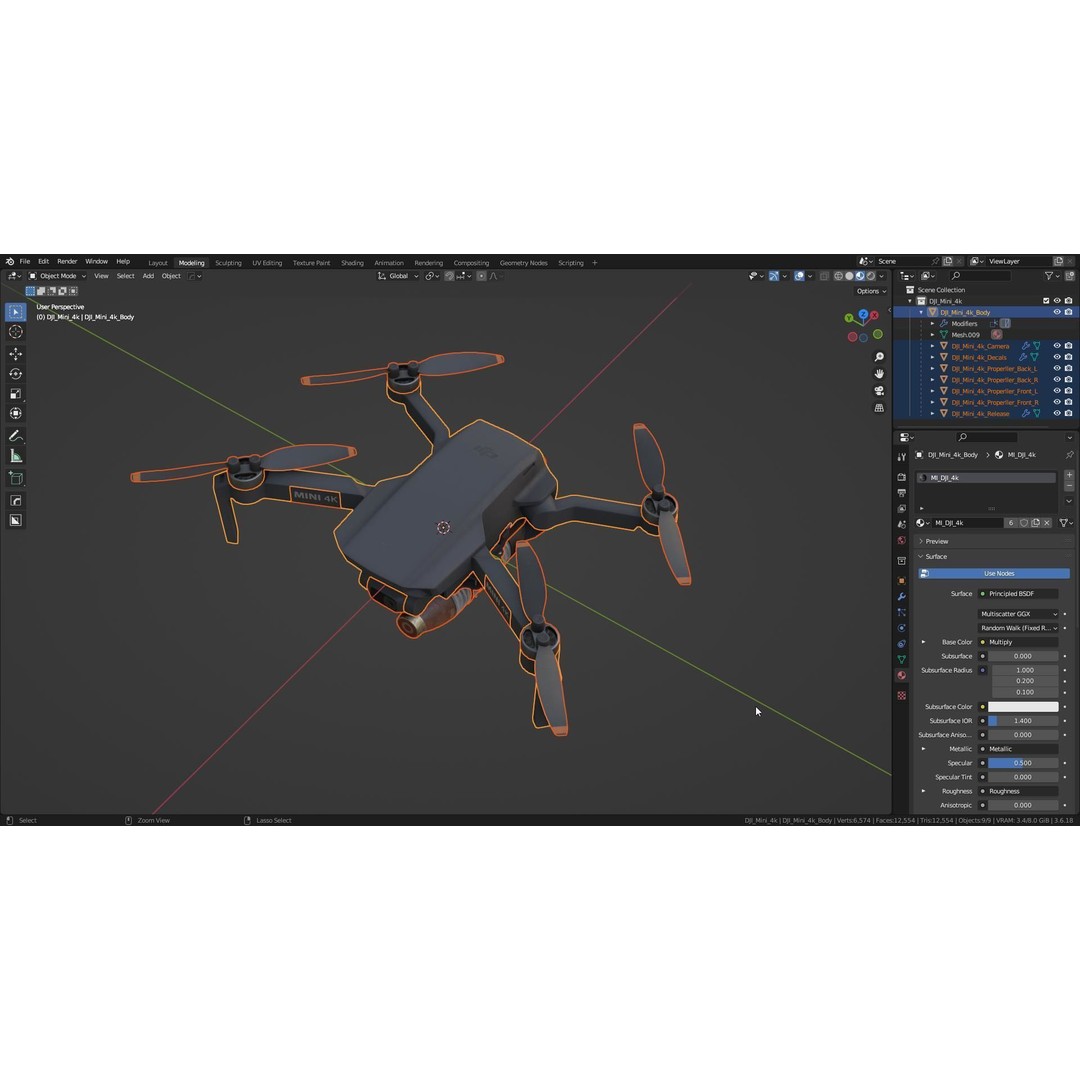Open the Random Walk subsurface method dropdown
This screenshot has height=1080, width=1080.
coord(1018,628)
